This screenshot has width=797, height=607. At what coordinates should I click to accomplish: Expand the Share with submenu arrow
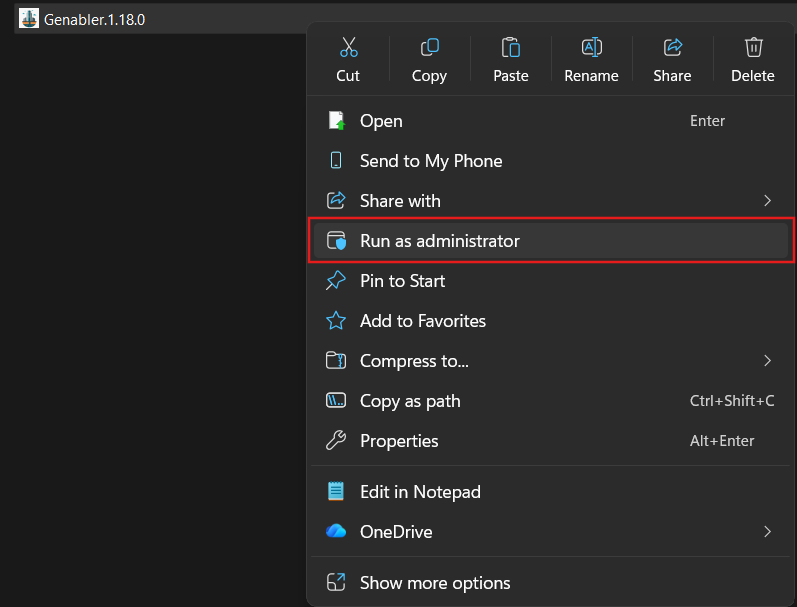pyautogui.click(x=767, y=201)
